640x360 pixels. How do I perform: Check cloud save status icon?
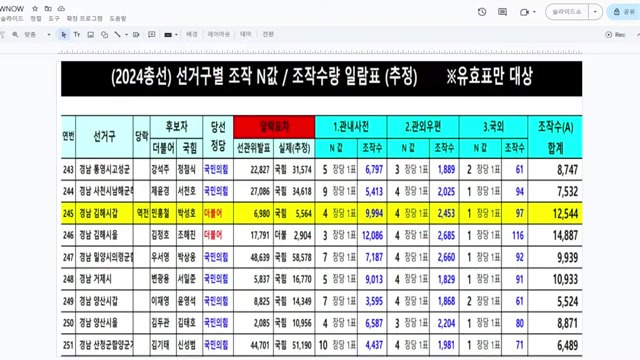pos(61,8)
